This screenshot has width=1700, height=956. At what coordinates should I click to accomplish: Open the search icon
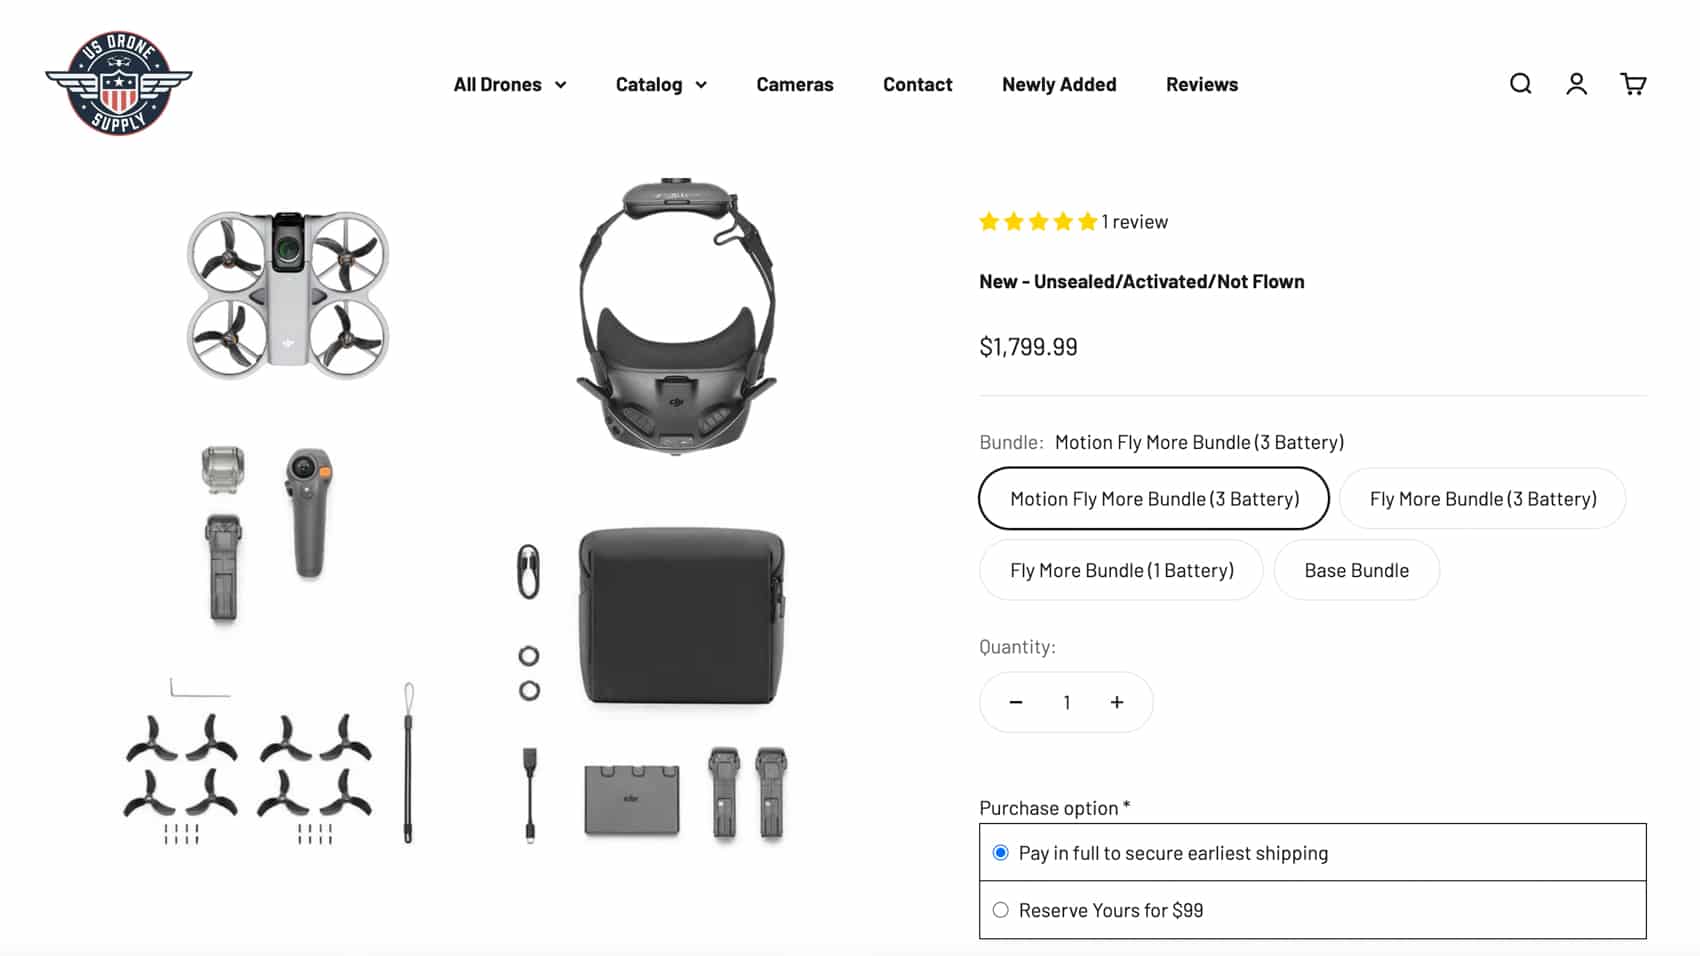point(1520,84)
